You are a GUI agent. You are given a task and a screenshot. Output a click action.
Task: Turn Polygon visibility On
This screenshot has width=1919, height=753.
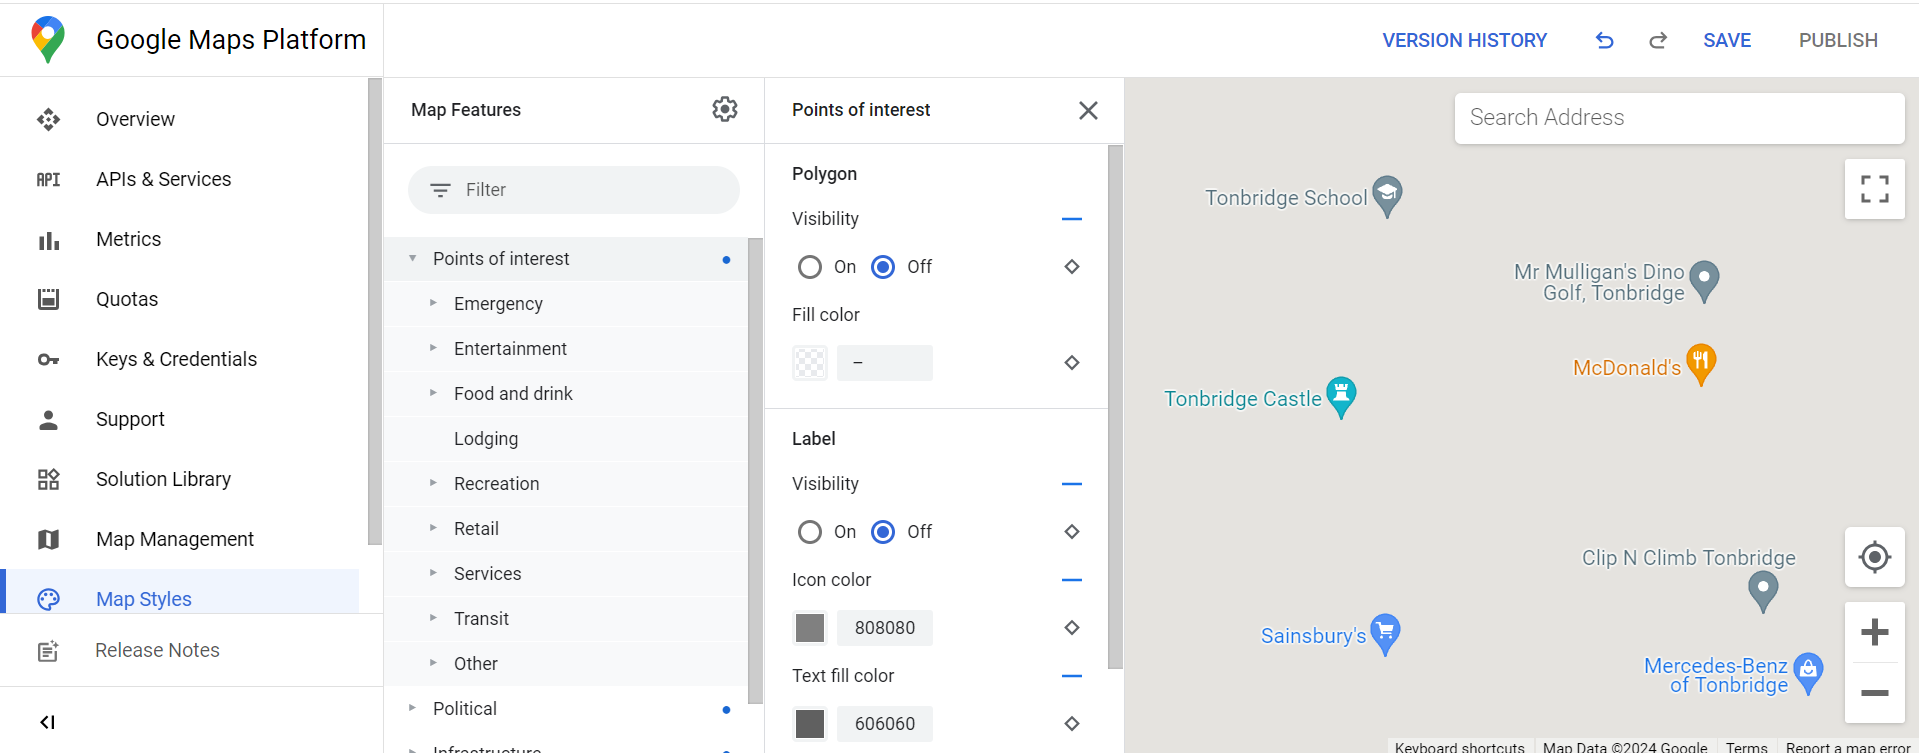click(x=810, y=267)
